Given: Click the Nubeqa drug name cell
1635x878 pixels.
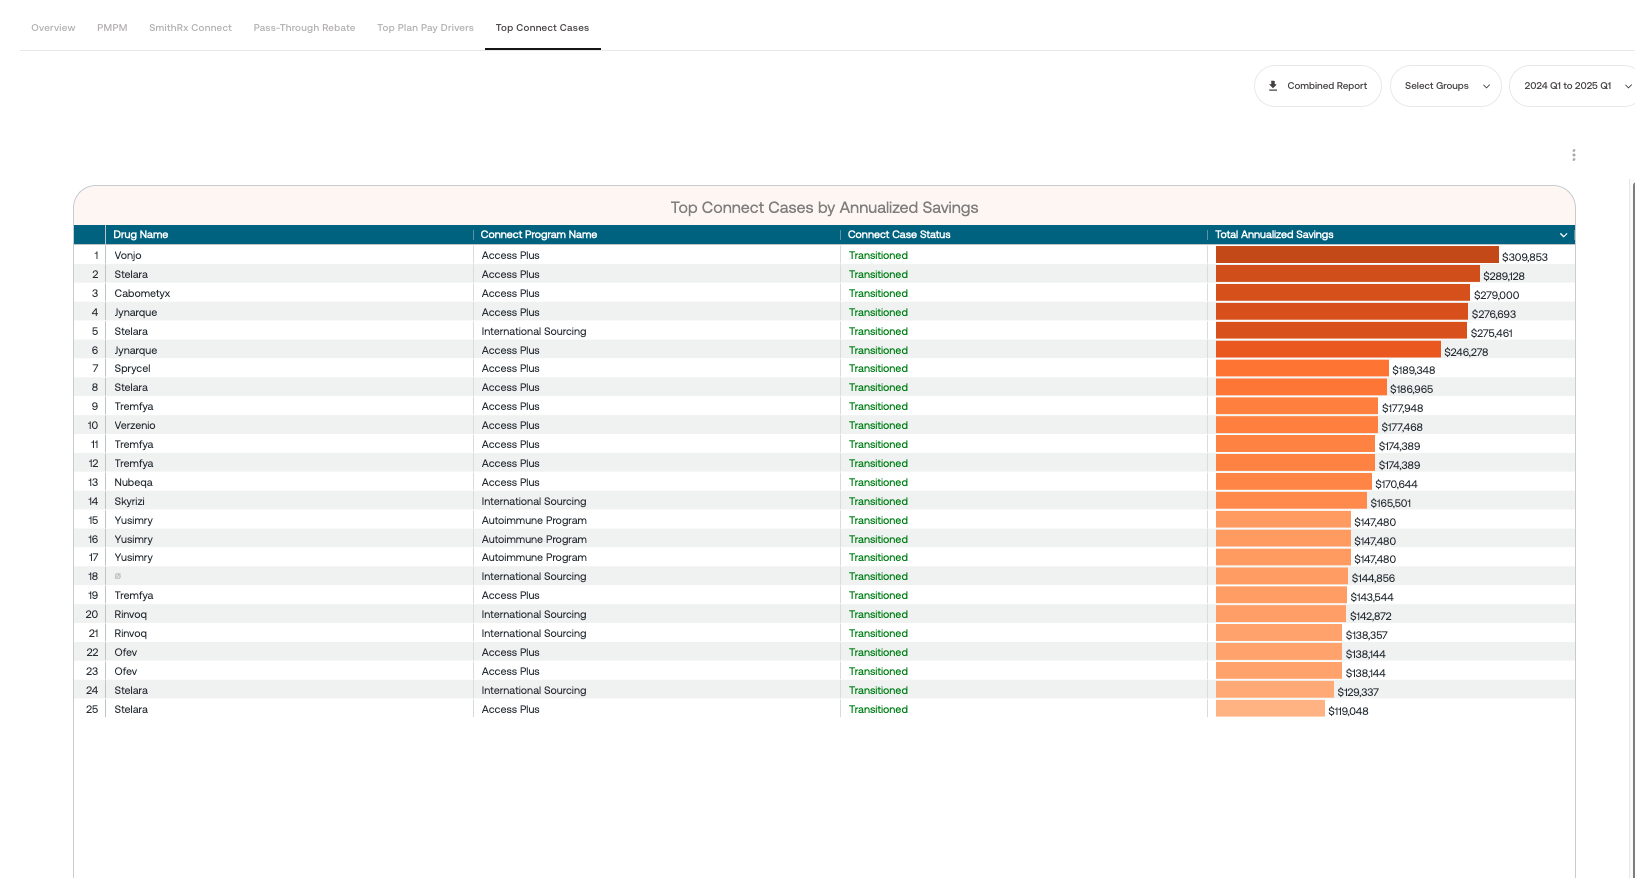Looking at the screenshot, I should click(133, 483).
